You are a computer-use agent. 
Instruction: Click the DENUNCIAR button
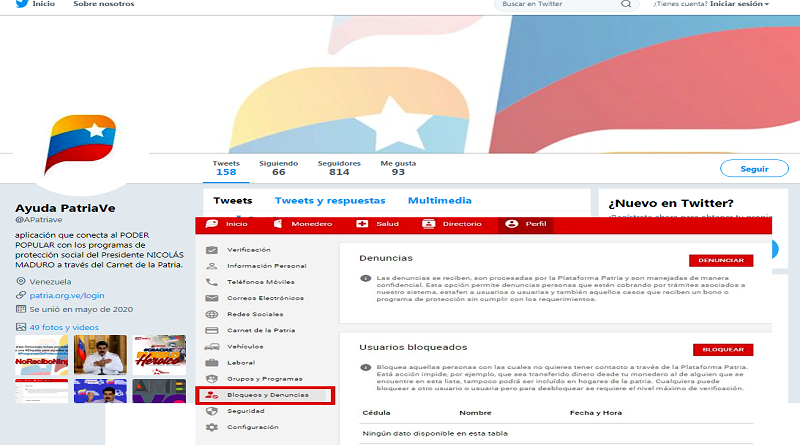pyautogui.click(x=721, y=260)
